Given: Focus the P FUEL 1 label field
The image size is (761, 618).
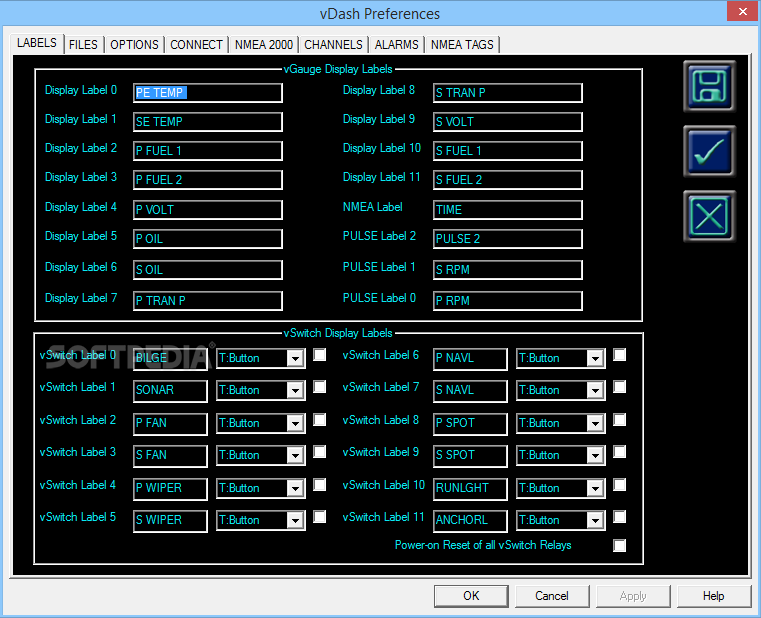Looking at the screenshot, I should click(208, 151).
